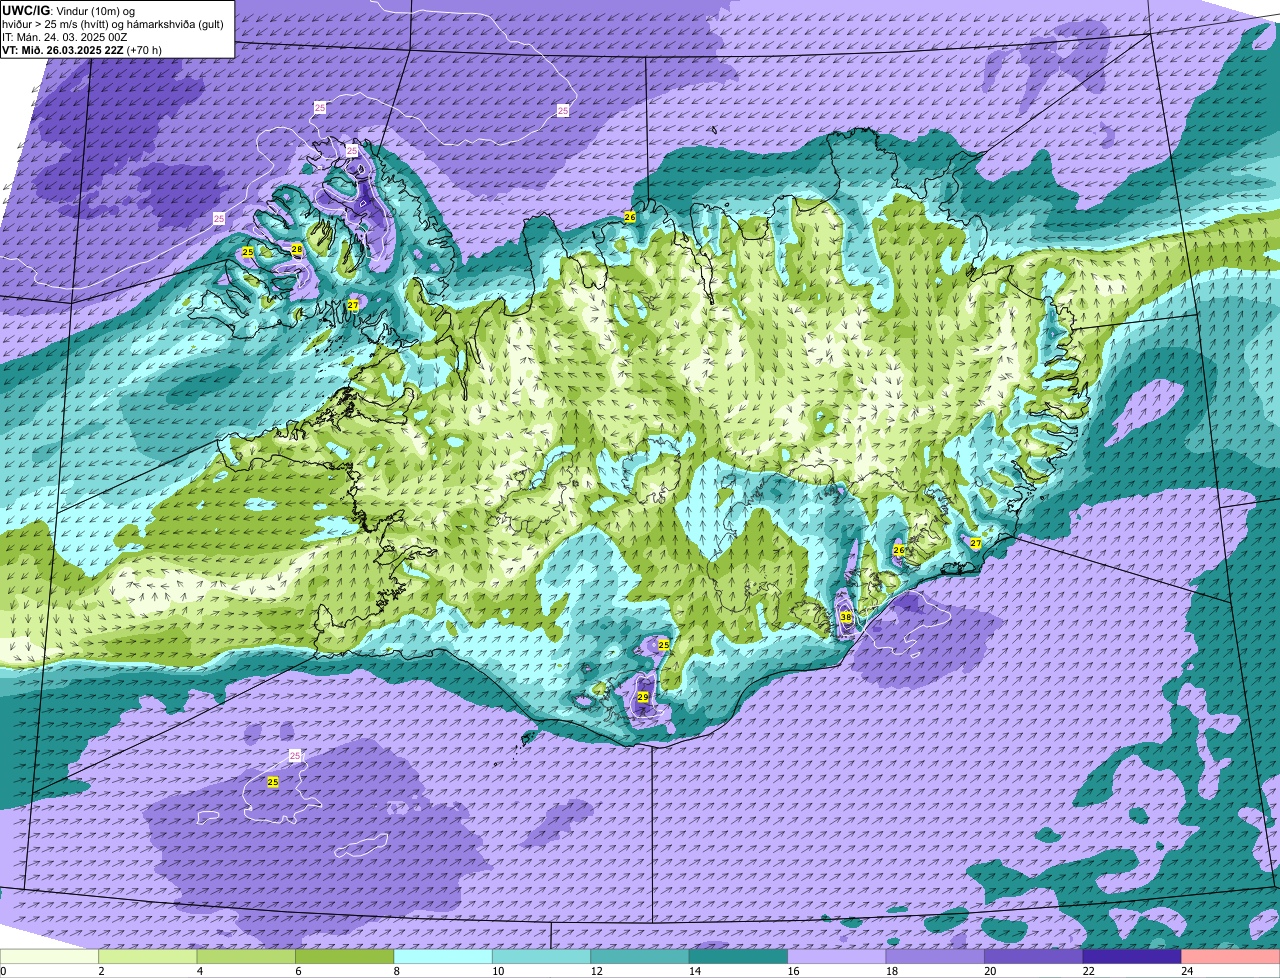The image size is (1280, 978).
Task: Select the light purple 18–20 m/s legend swatch
Action: 935,956
